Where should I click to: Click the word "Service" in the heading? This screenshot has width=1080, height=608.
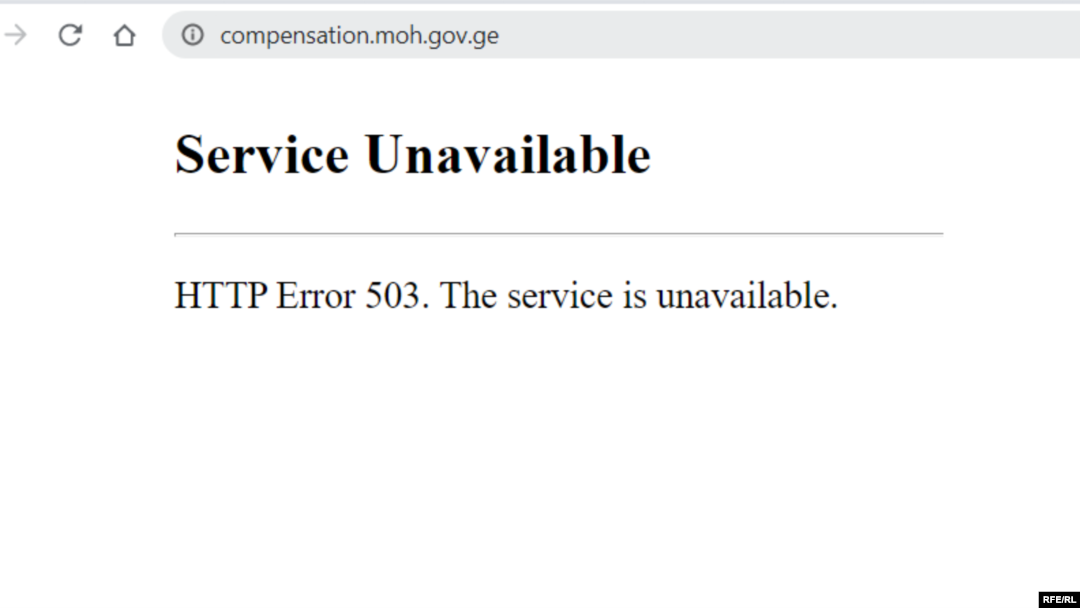pos(262,154)
